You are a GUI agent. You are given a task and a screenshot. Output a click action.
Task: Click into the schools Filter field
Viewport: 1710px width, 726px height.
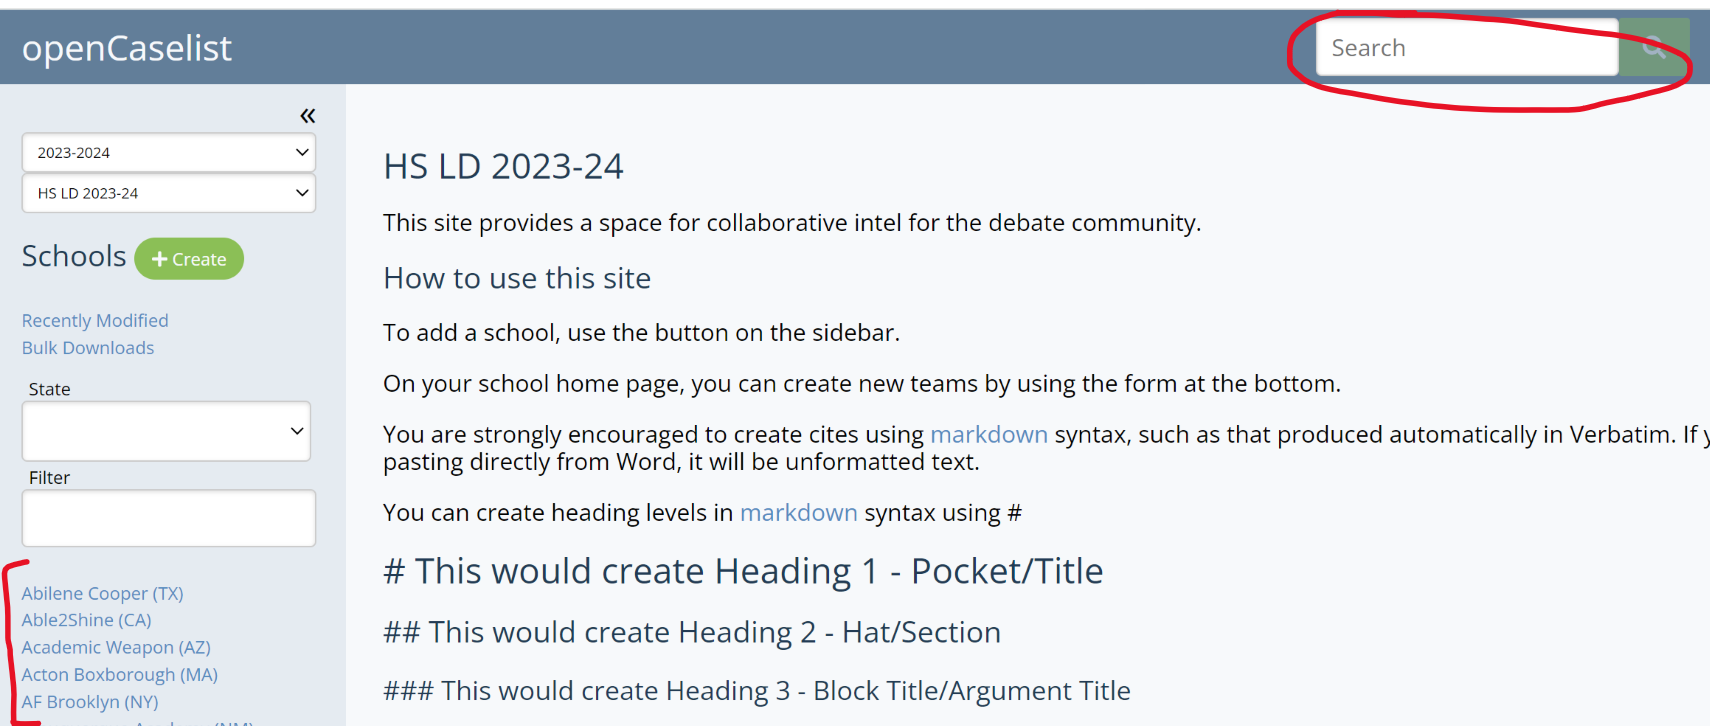click(168, 518)
